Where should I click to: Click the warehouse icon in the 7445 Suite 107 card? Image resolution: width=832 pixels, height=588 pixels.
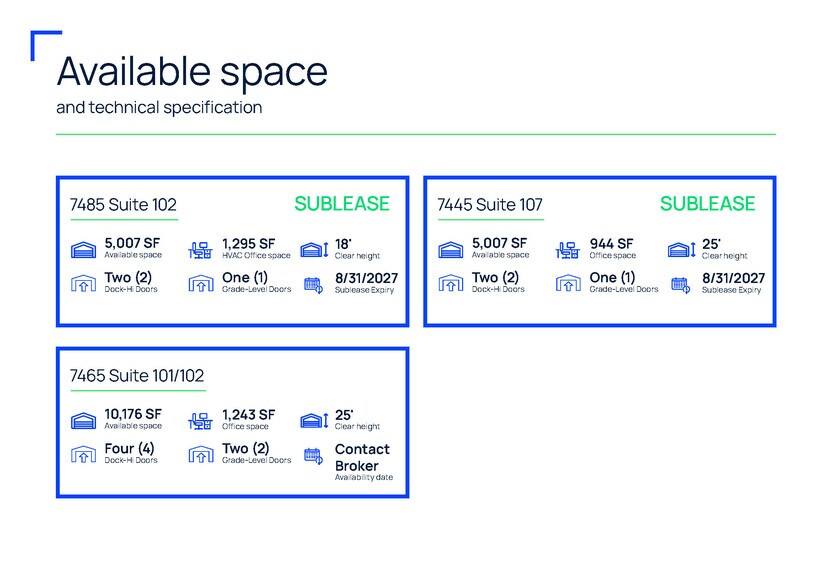point(450,249)
